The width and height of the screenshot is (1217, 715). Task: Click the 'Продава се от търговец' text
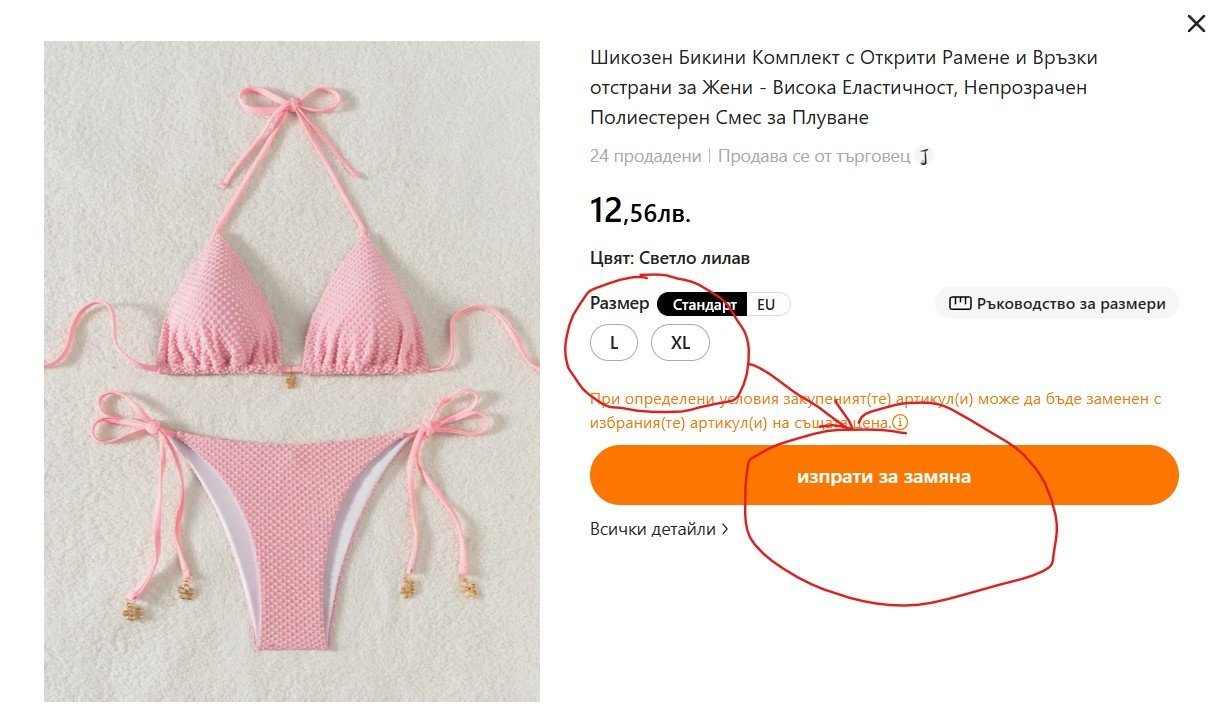[x=814, y=157]
